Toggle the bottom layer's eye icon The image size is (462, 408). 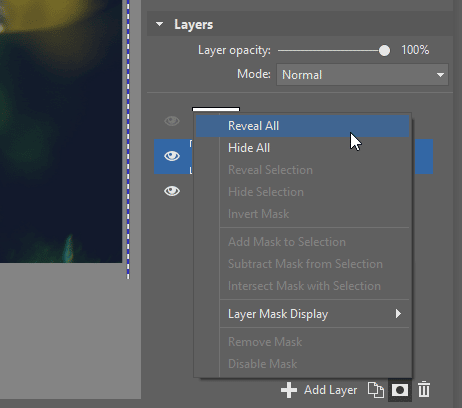(x=172, y=191)
